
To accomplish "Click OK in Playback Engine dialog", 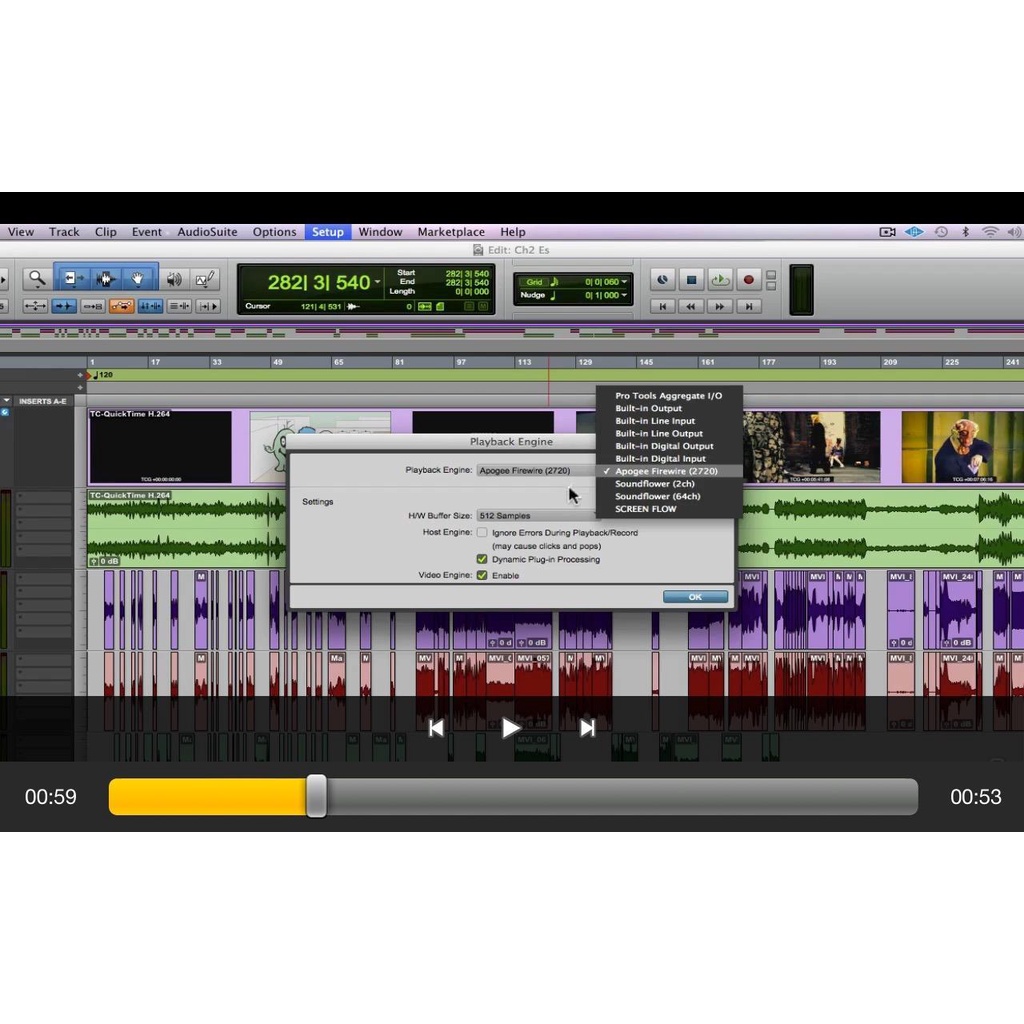I will tap(695, 597).
